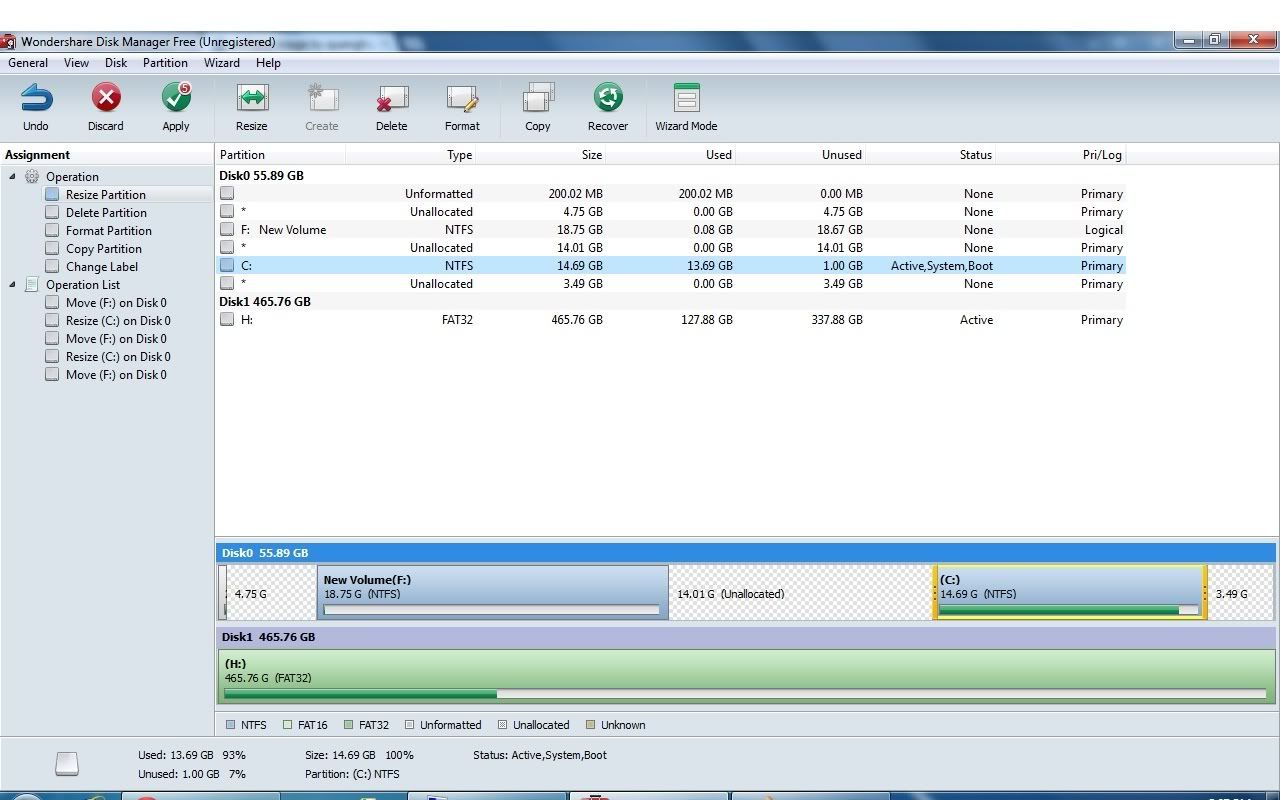This screenshot has height=800, width=1280.
Task: Click FAT32 legend color swatch
Action: tap(348, 725)
